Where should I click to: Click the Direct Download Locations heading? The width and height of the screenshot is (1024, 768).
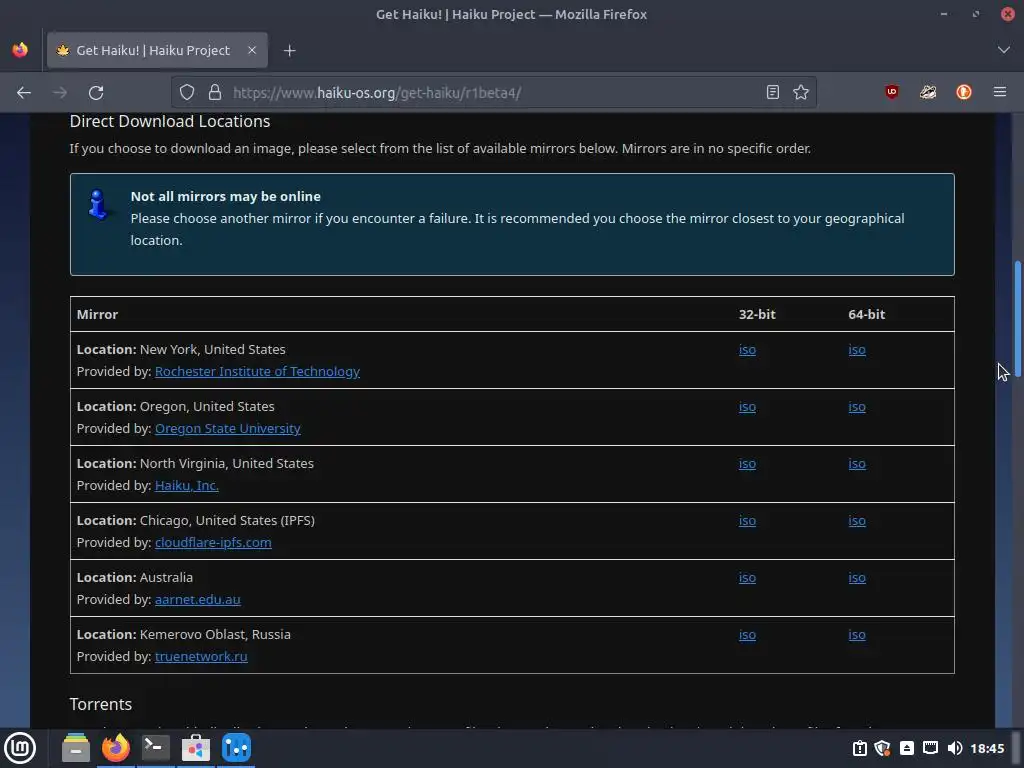coord(170,121)
